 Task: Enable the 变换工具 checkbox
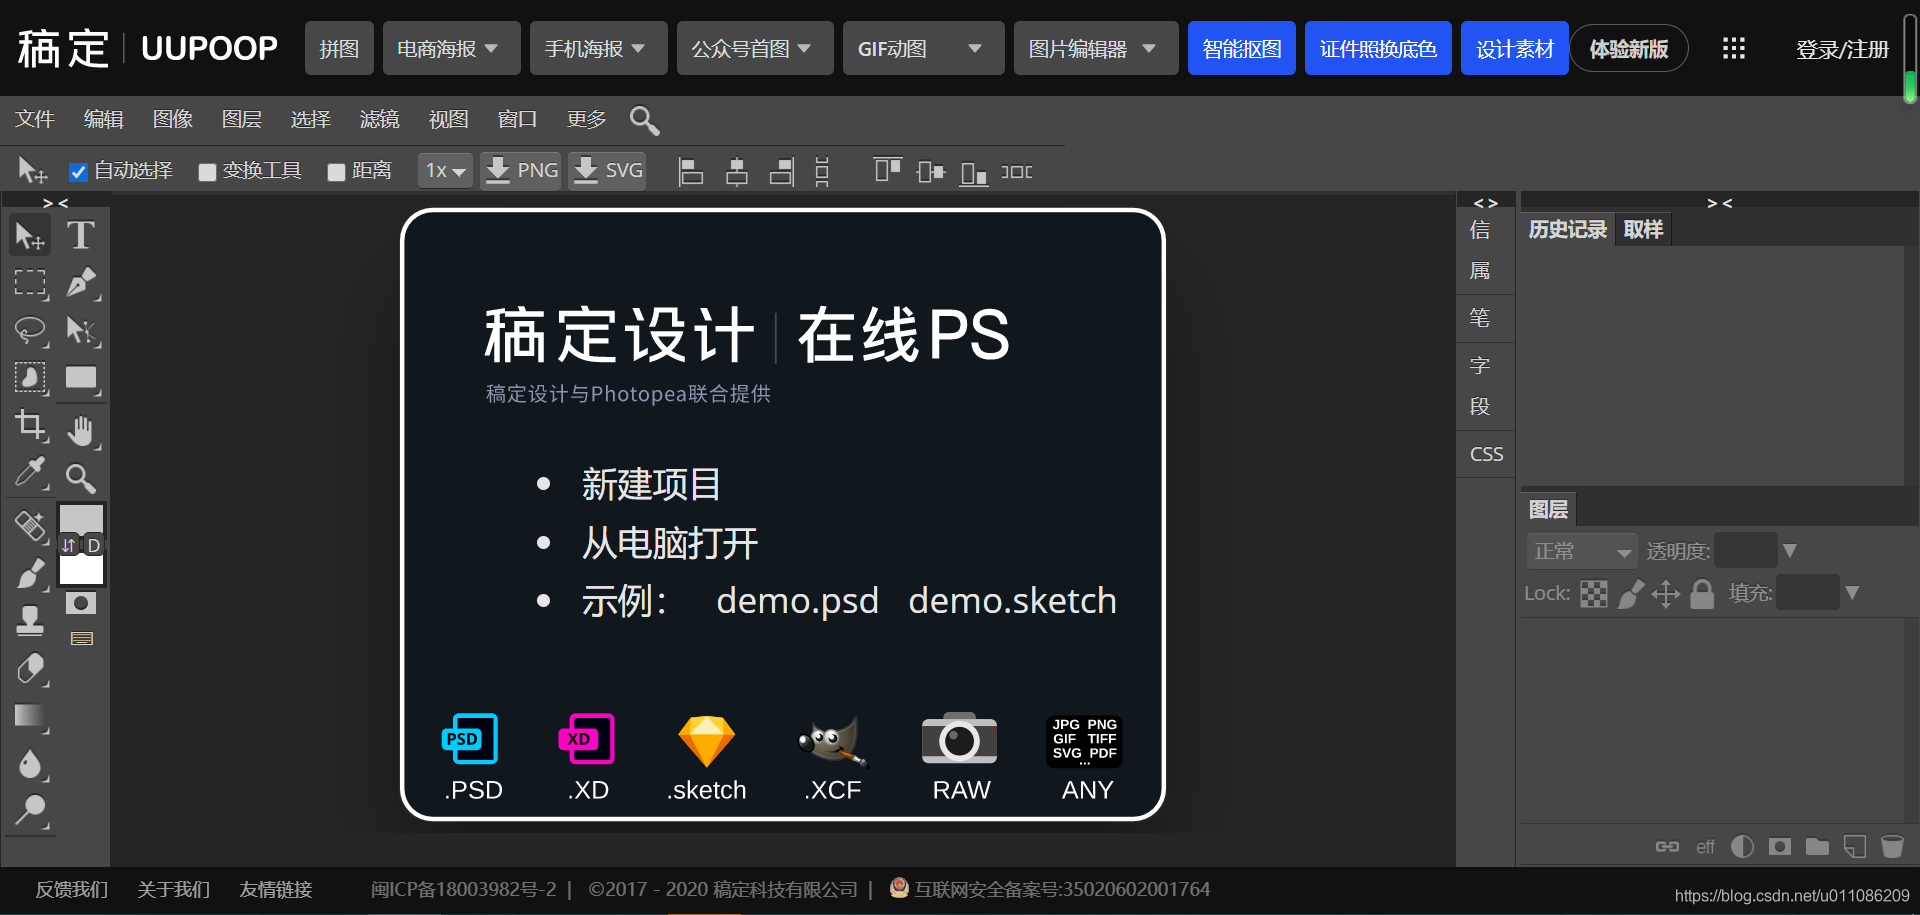pos(207,172)
